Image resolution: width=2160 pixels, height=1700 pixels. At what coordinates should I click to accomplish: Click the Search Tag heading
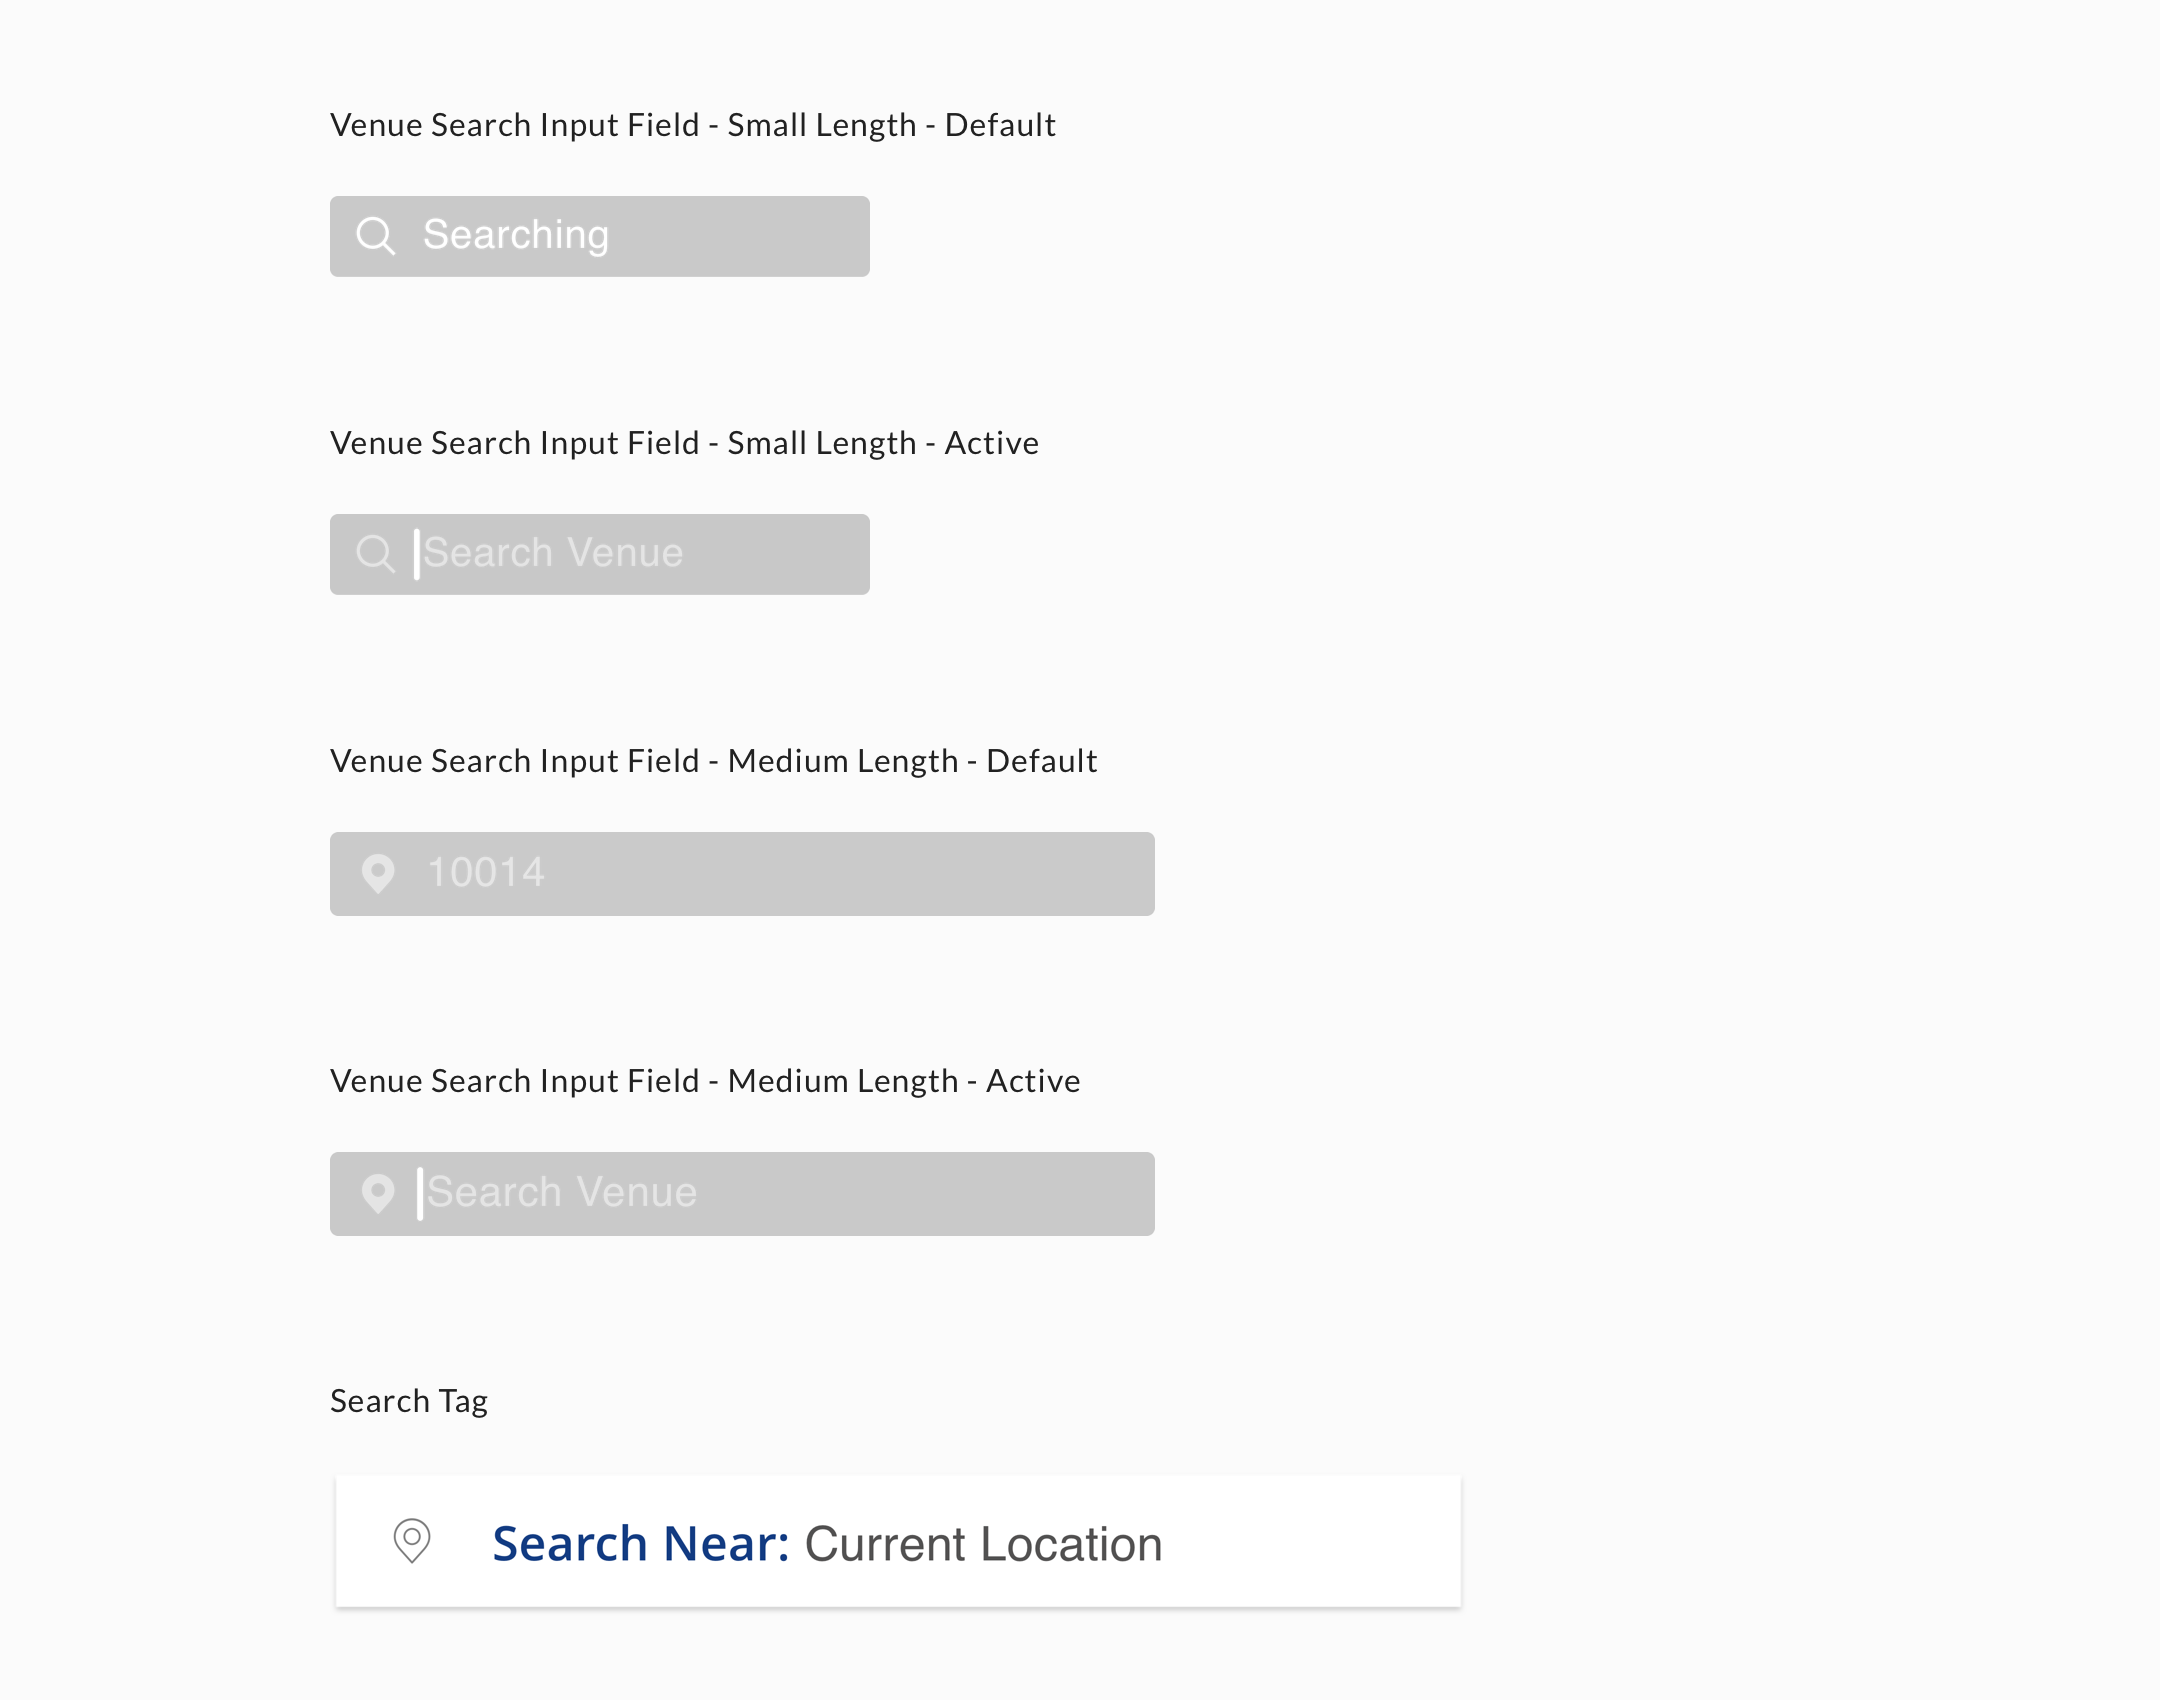pos(409,1401)
